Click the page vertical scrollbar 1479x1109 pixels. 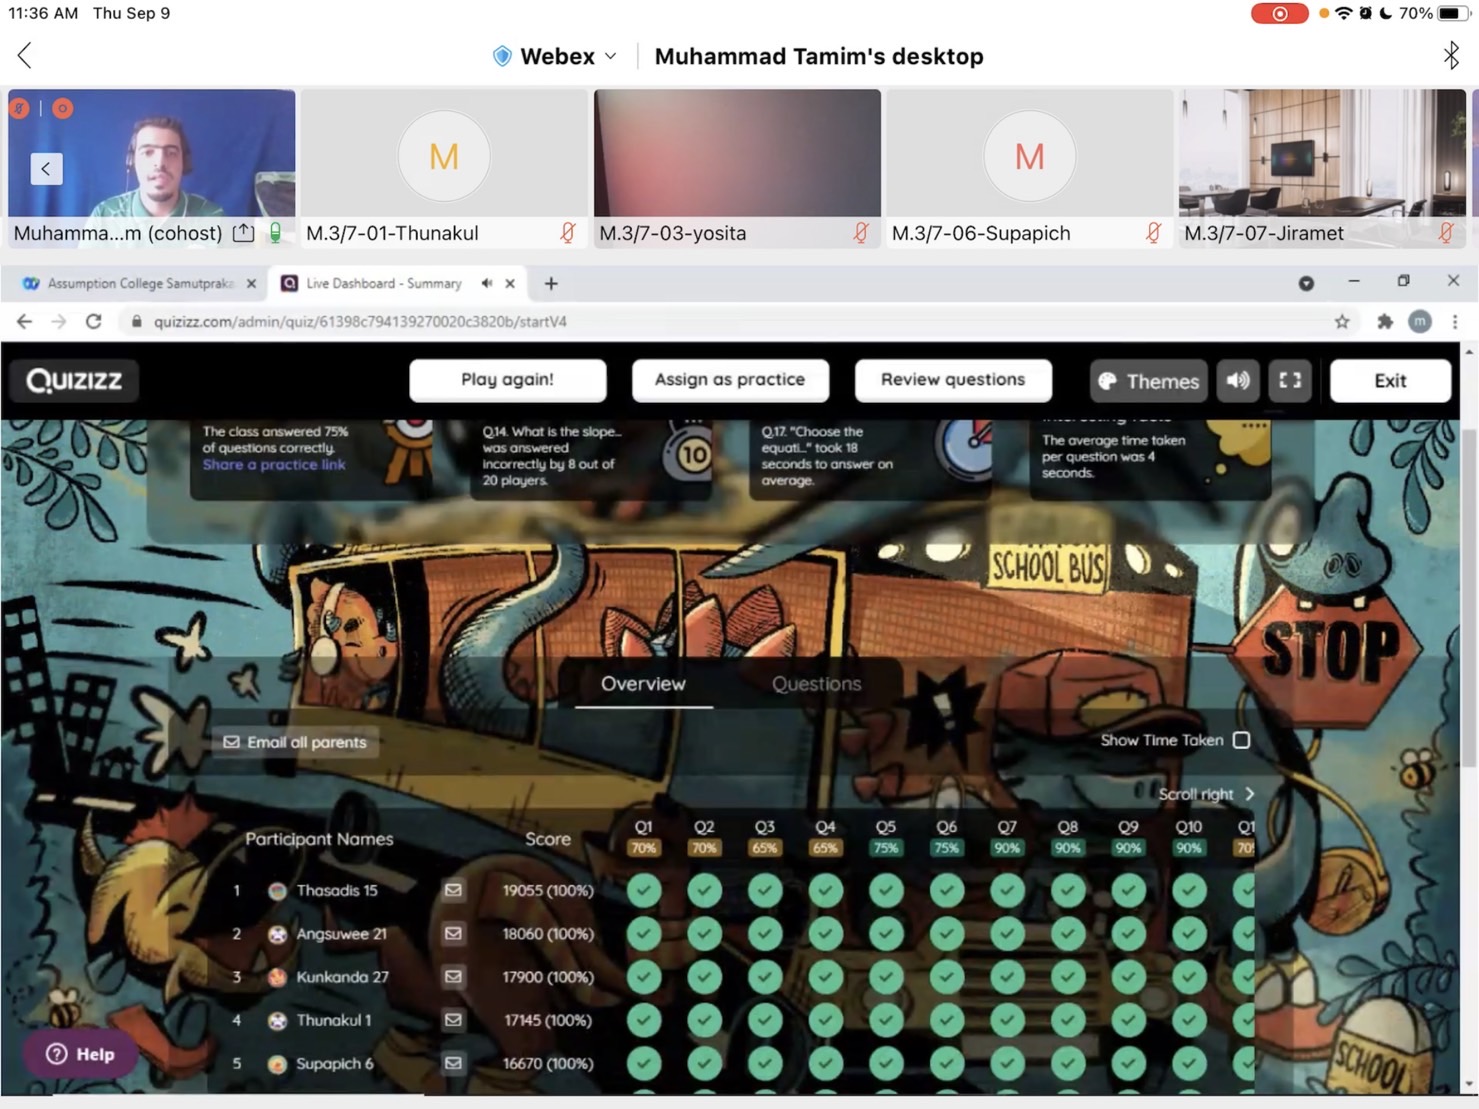[1468, 600]
